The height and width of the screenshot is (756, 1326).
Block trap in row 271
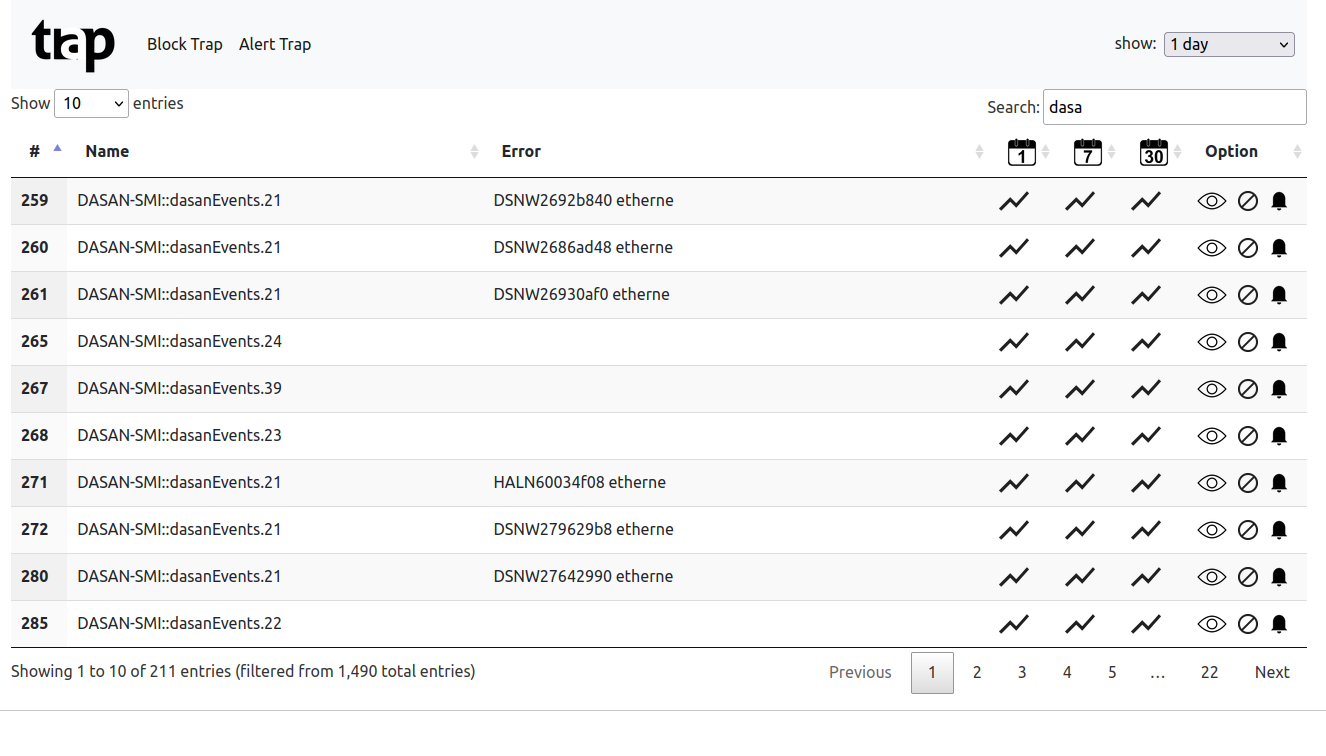click(x=1247, y=483)
